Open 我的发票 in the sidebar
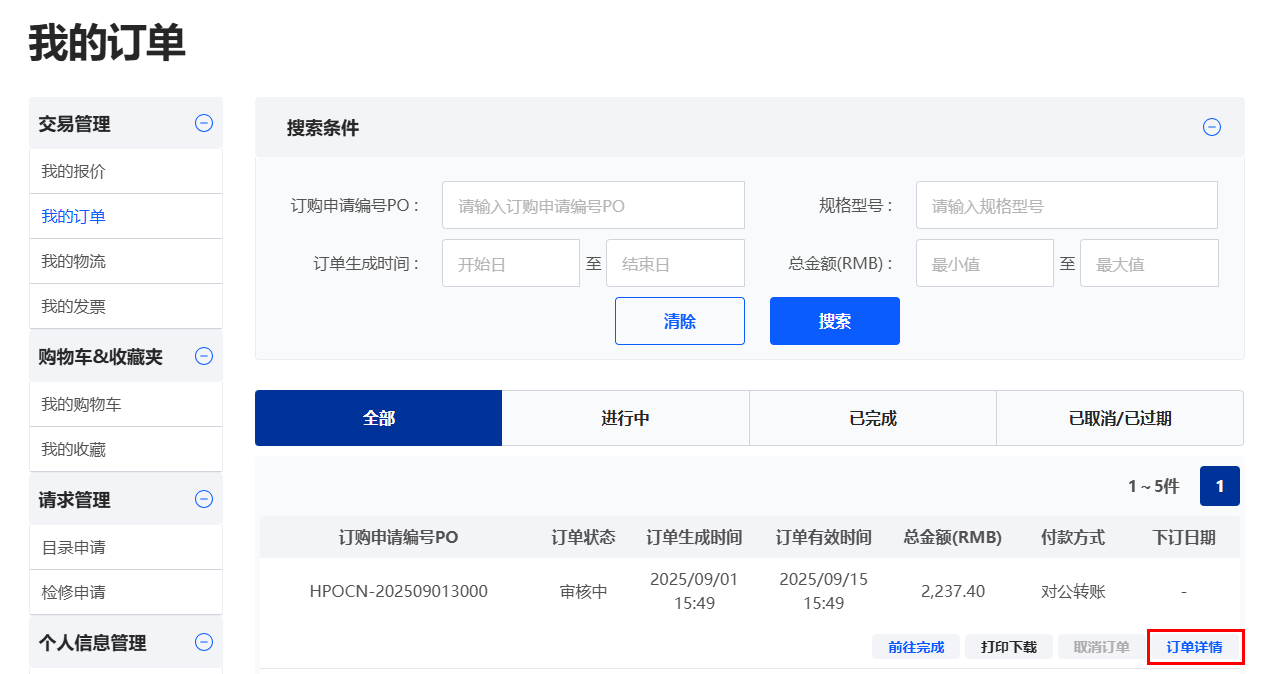Viewport: 1280px width, 674px height. pyautogui.click(x=73, y=306)
